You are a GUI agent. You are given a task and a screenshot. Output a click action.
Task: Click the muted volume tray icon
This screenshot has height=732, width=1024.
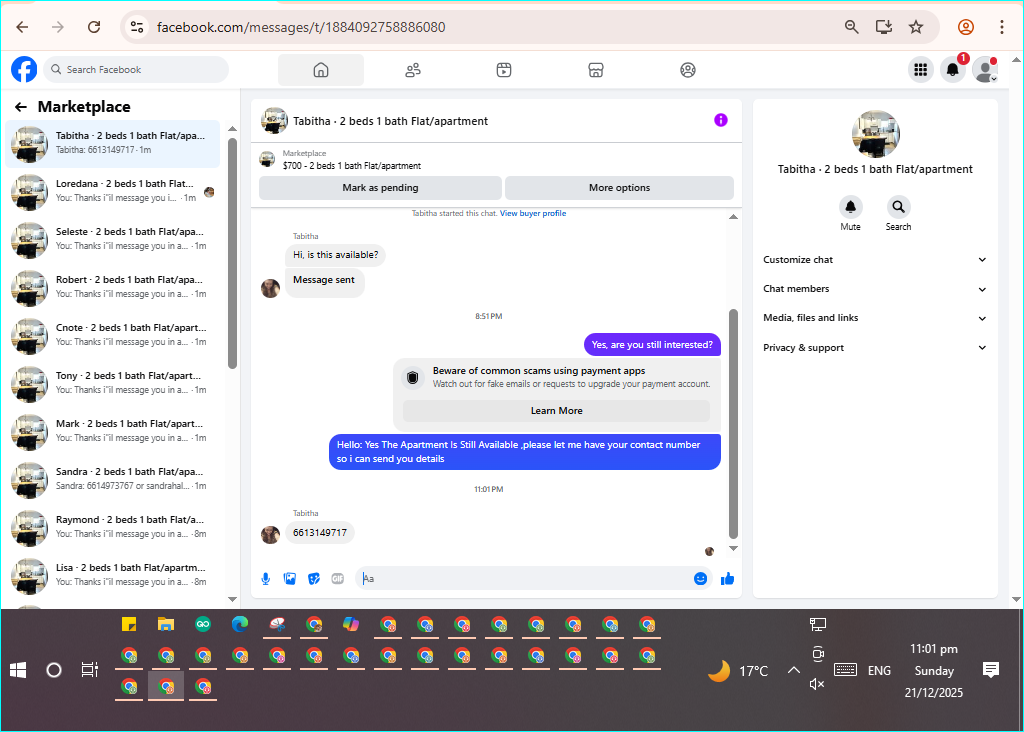point(817,684)
